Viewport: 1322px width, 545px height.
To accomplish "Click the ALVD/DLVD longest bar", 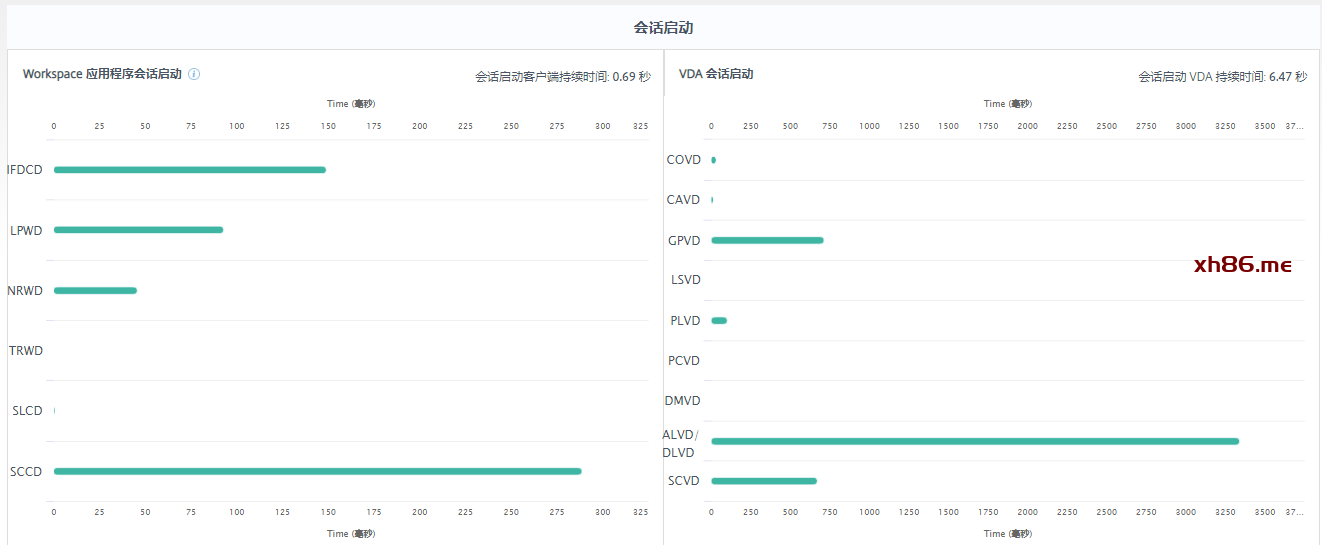I will pos(974,441).
